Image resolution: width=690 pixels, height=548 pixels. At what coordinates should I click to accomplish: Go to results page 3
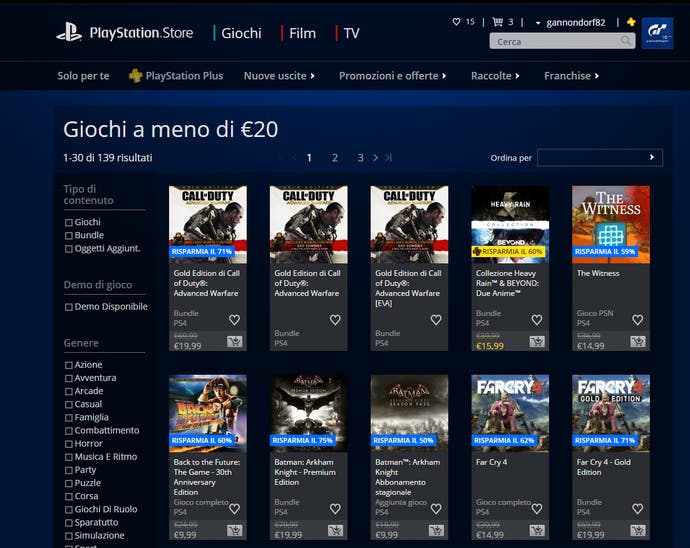pos(360,158)
